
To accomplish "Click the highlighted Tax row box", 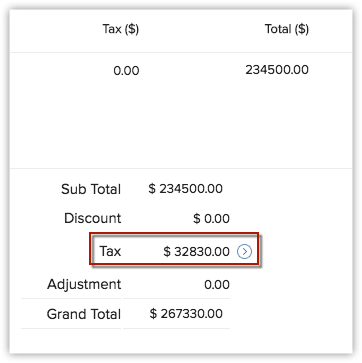I will point(174,250).
